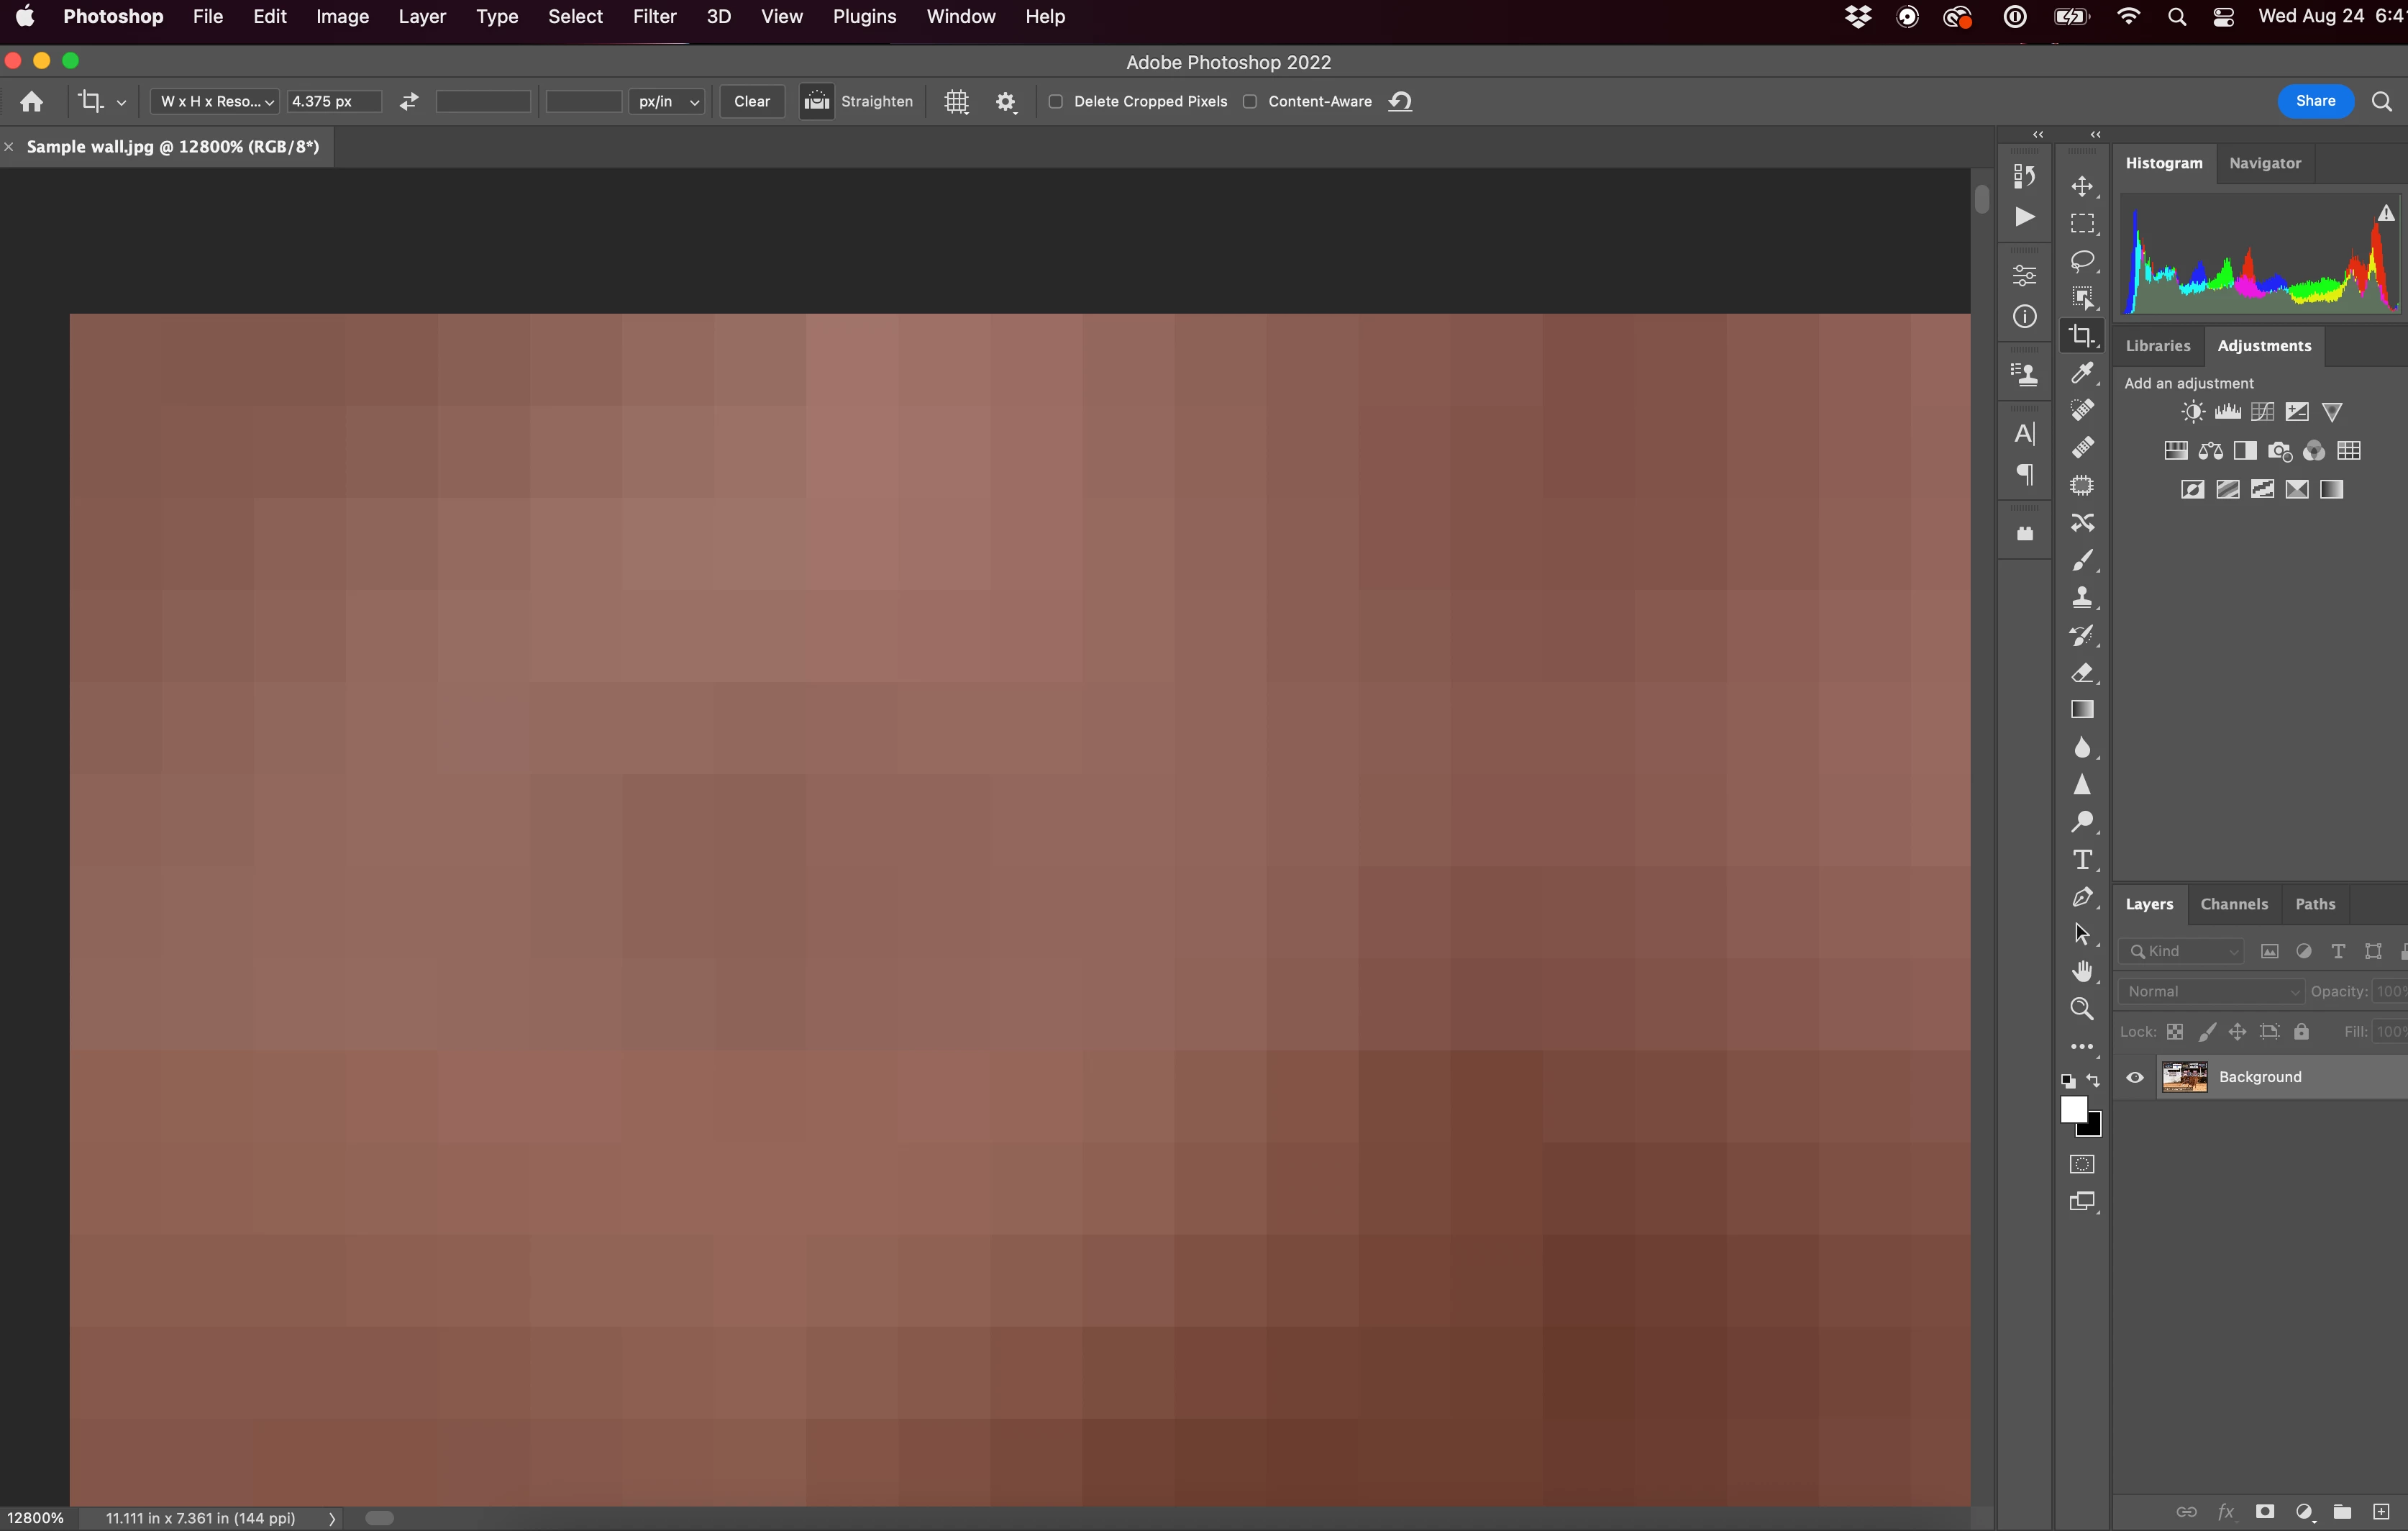Select the Horizontal Type tool
The height and width of the screenshot is (1531, 2408).
[2082, 860]
